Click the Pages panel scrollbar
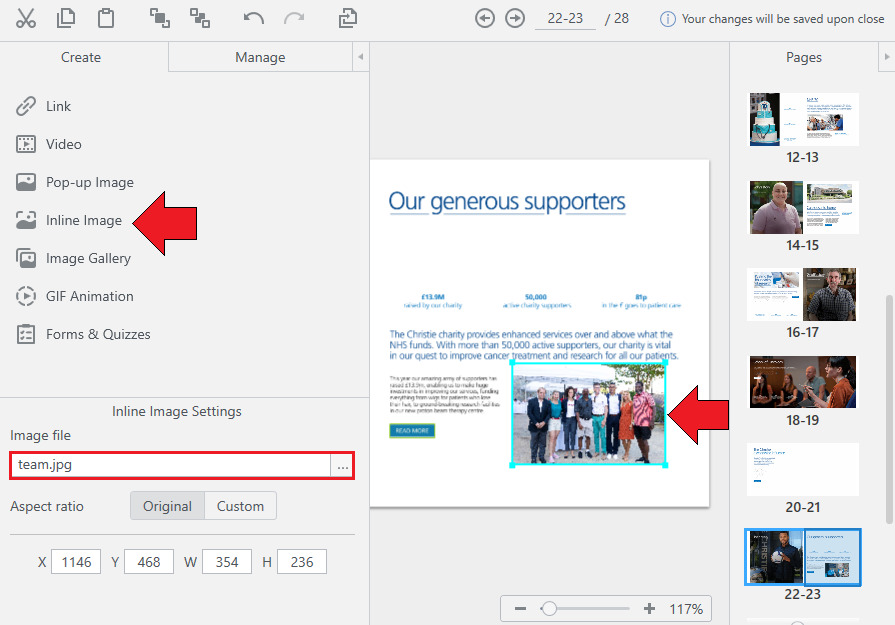The width and height of the screenshot is (895, 625). click(x=889, y=409)
